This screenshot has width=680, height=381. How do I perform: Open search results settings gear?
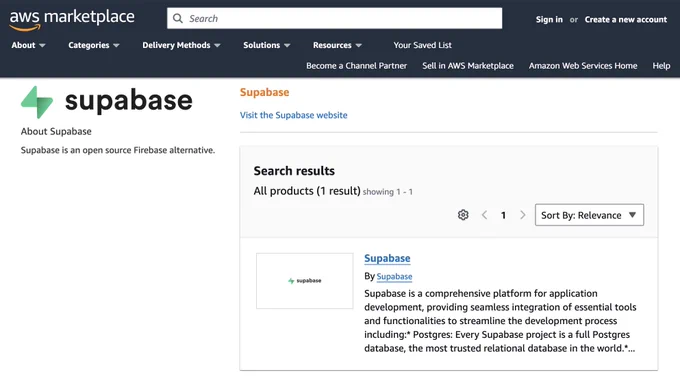pos(463,215)
